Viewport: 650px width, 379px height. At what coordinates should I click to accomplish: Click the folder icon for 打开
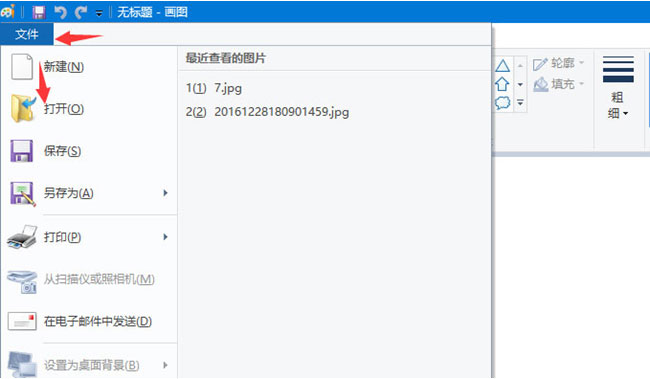pos(23,108)
